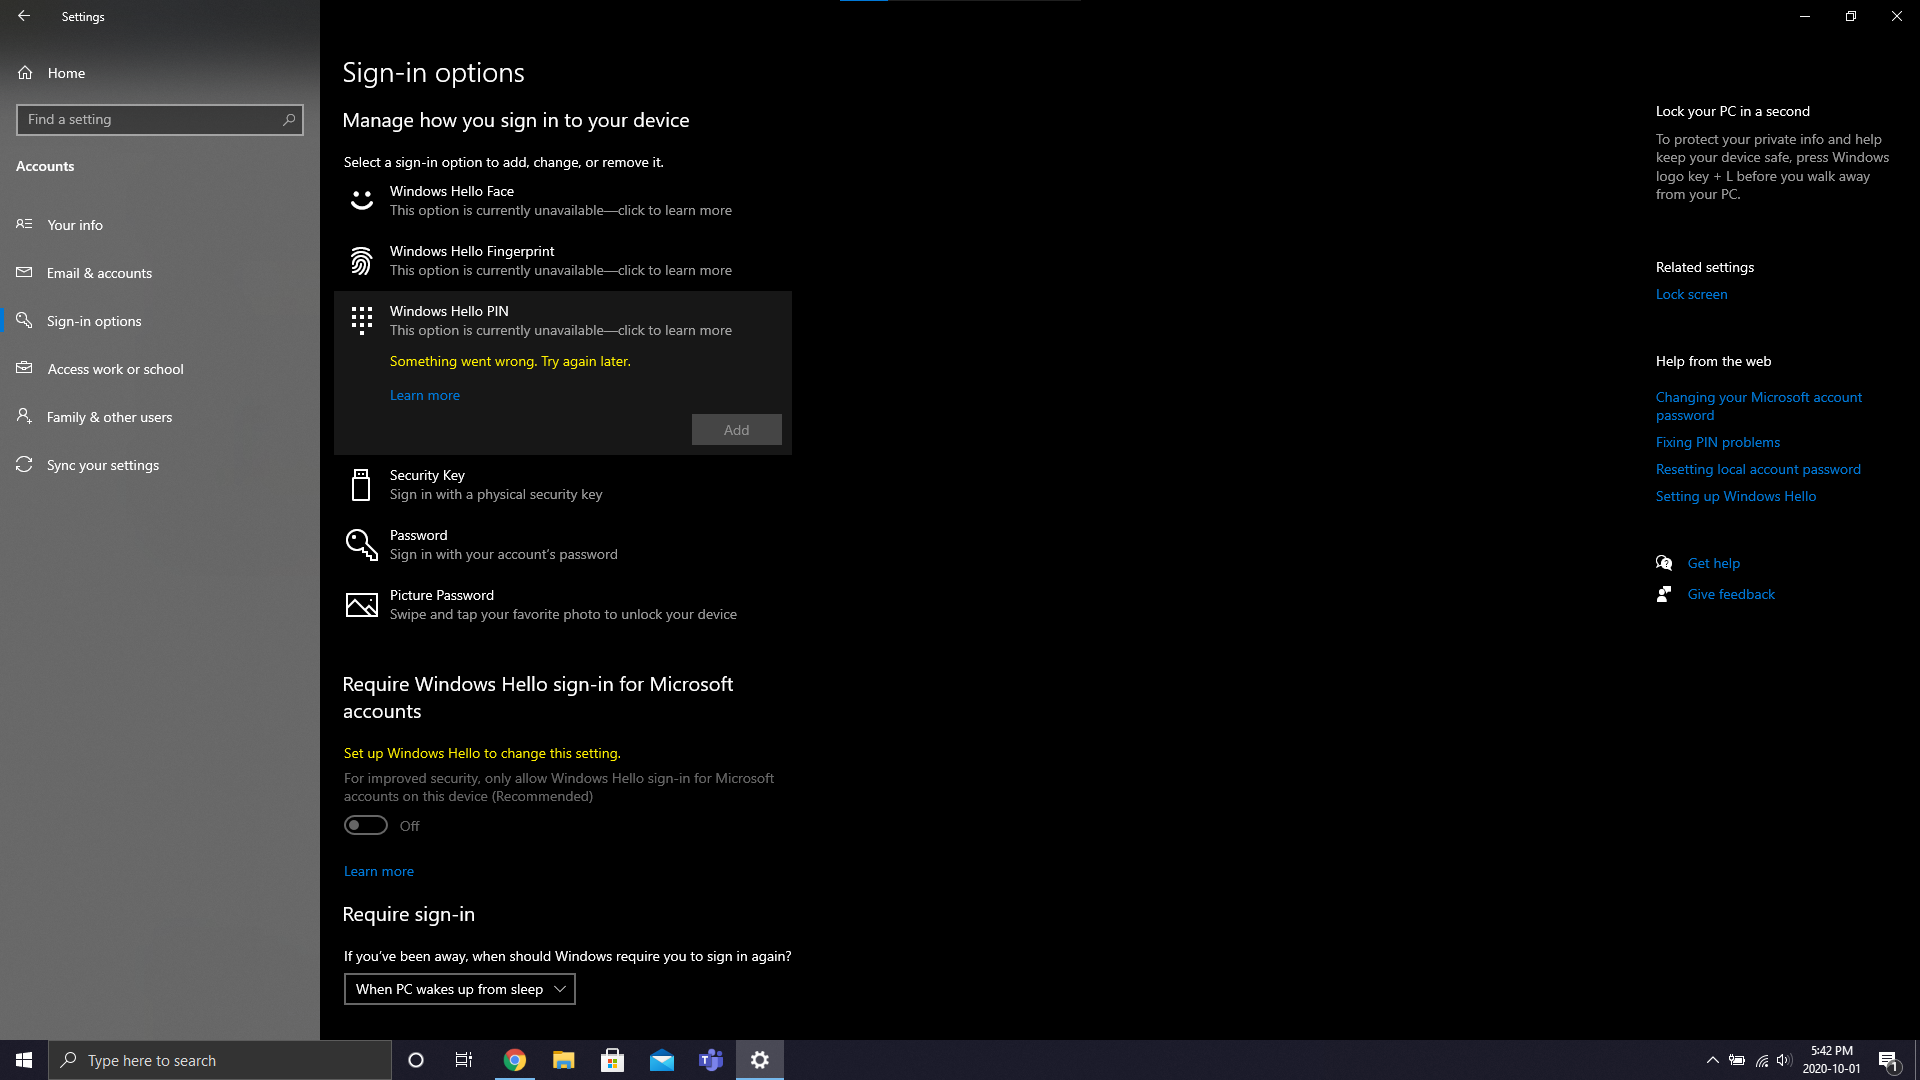Viewport: 1920px width, 1080px height.
Task: Show hidden system tray icons
Action: pyautogui.click(x=1713, y=1060)
